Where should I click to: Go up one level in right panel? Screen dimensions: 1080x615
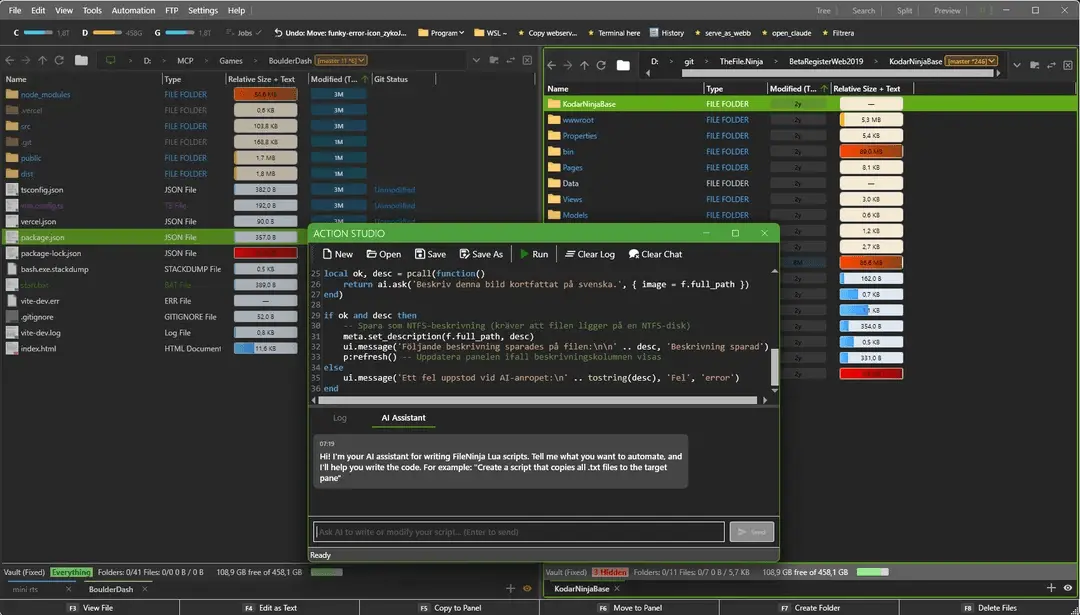pos(584,65)
